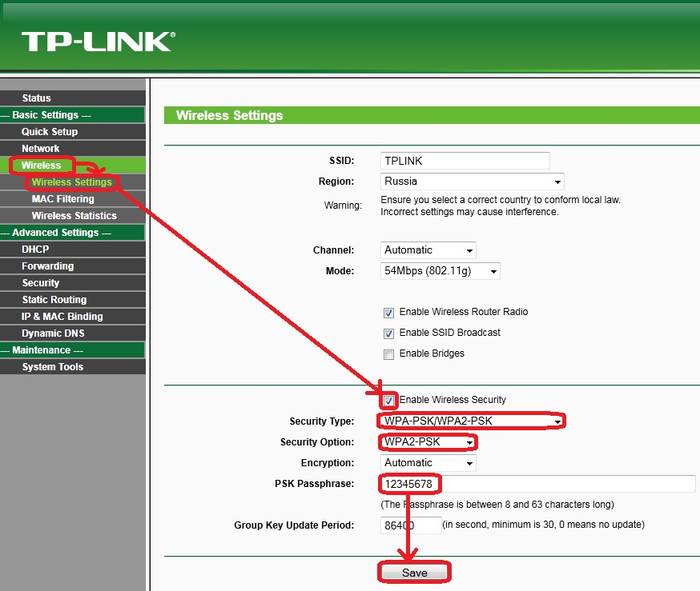Open the Region dropdown showing Russia
The image size is (700, 591).
[472, 182]
